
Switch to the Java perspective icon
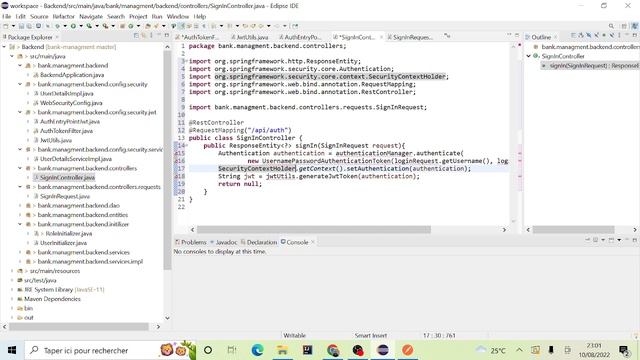coord(635,26)
